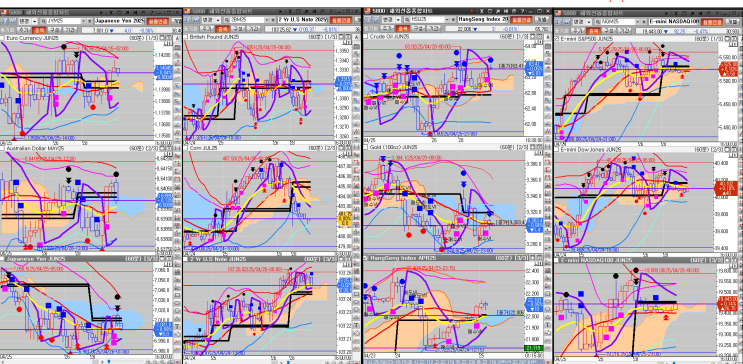Uncheck the E-mini S&P500 JUN25 chart checkbox

(556, 39)
